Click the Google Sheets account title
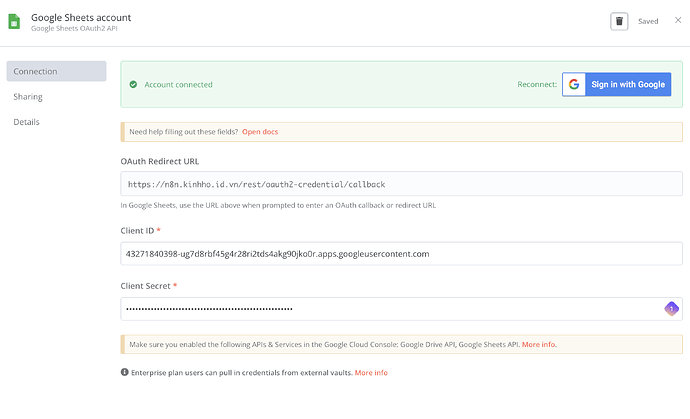690x419 pixels. [x=81, y=18]
